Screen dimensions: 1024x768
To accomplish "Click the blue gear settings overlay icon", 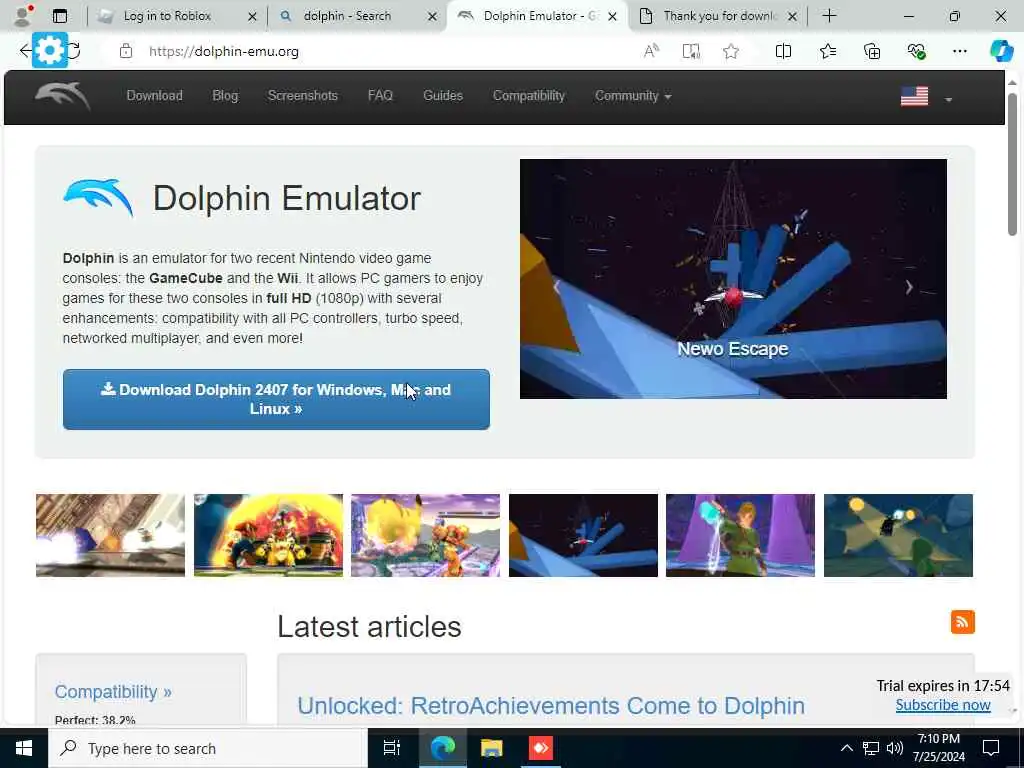I will click(50, 50).
